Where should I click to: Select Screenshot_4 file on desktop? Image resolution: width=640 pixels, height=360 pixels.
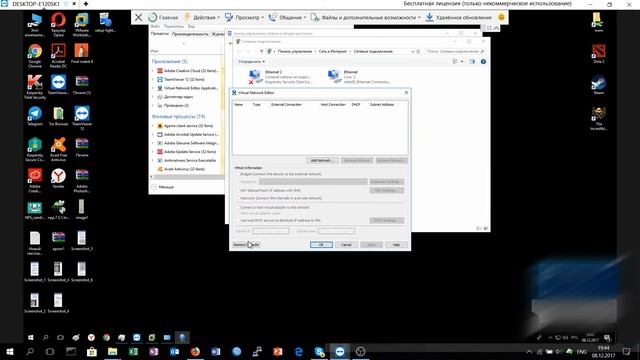pyautogui.click(x=58, y=303)
